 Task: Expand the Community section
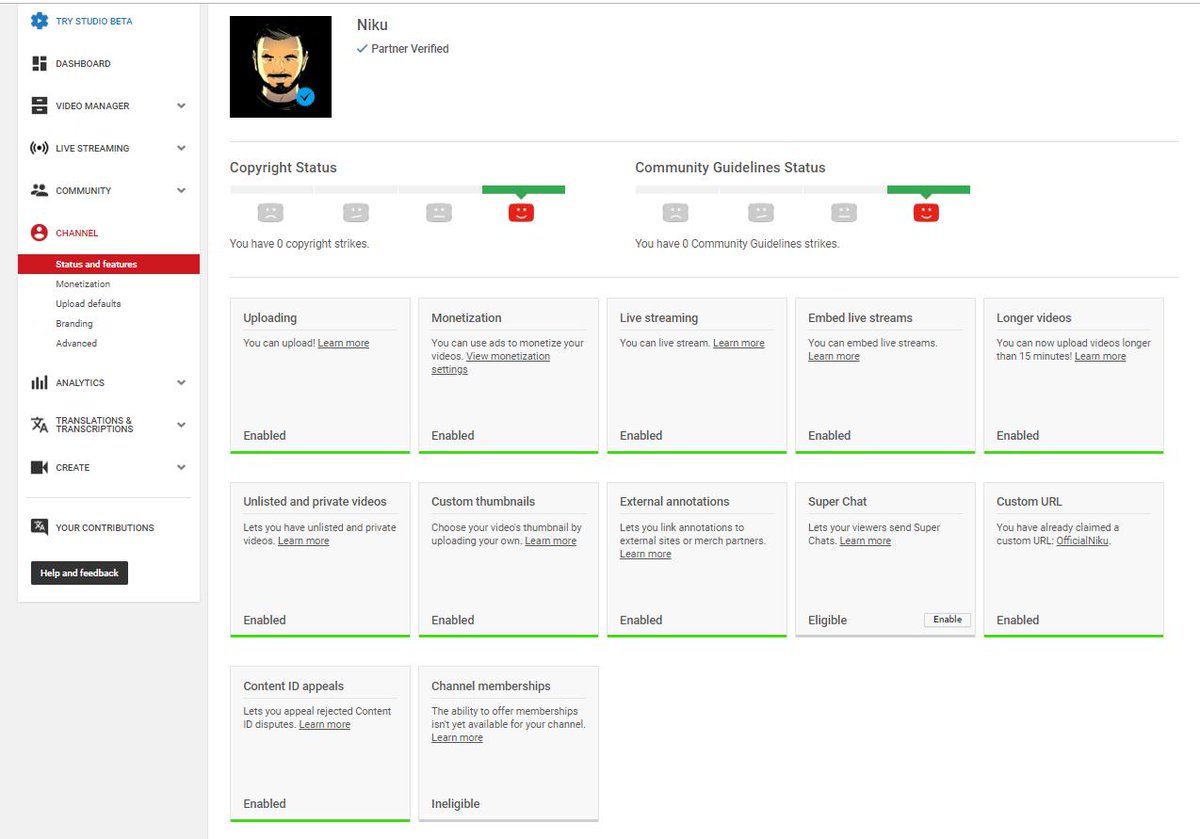(x=181, y=190)
